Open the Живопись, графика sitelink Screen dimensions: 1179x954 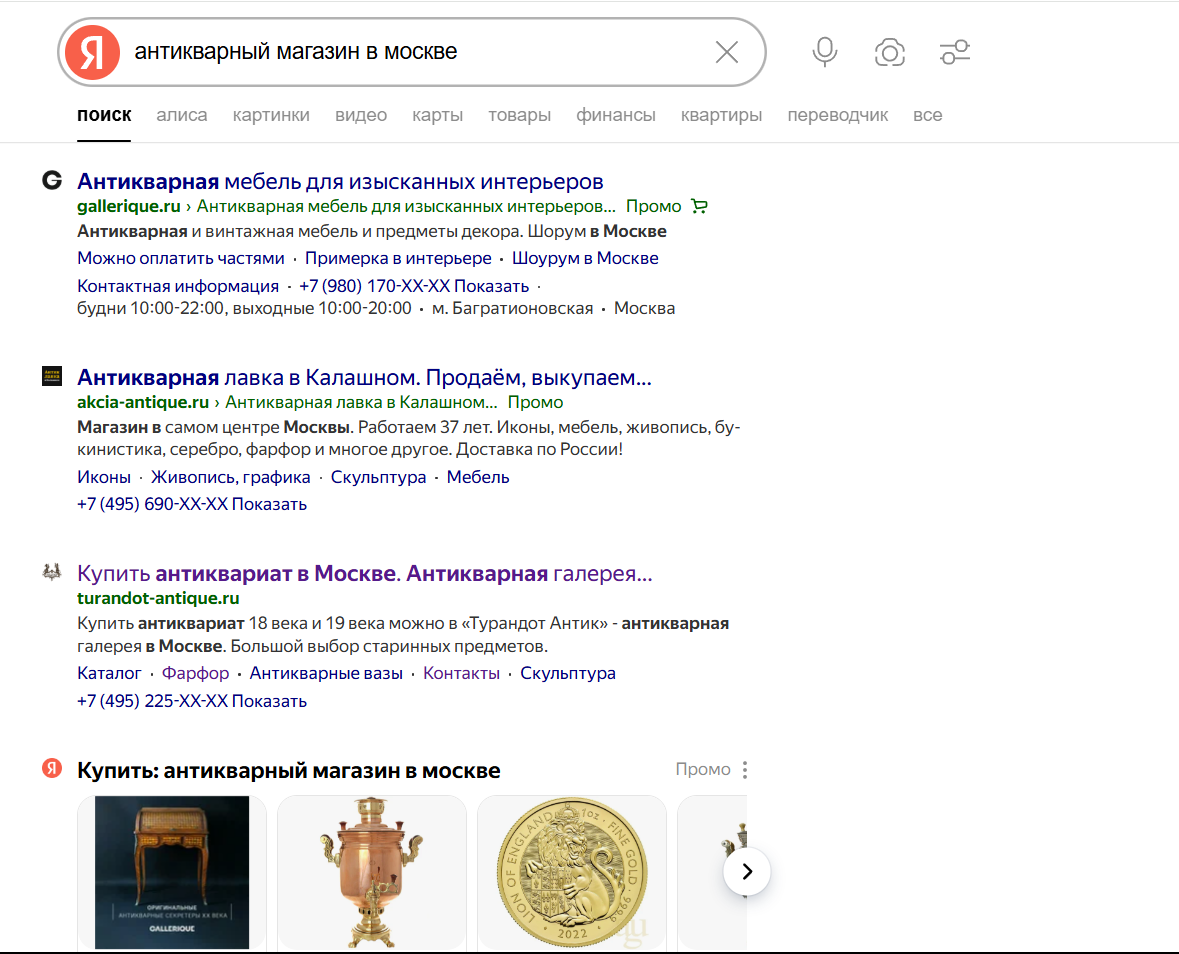tap(231, 477)
